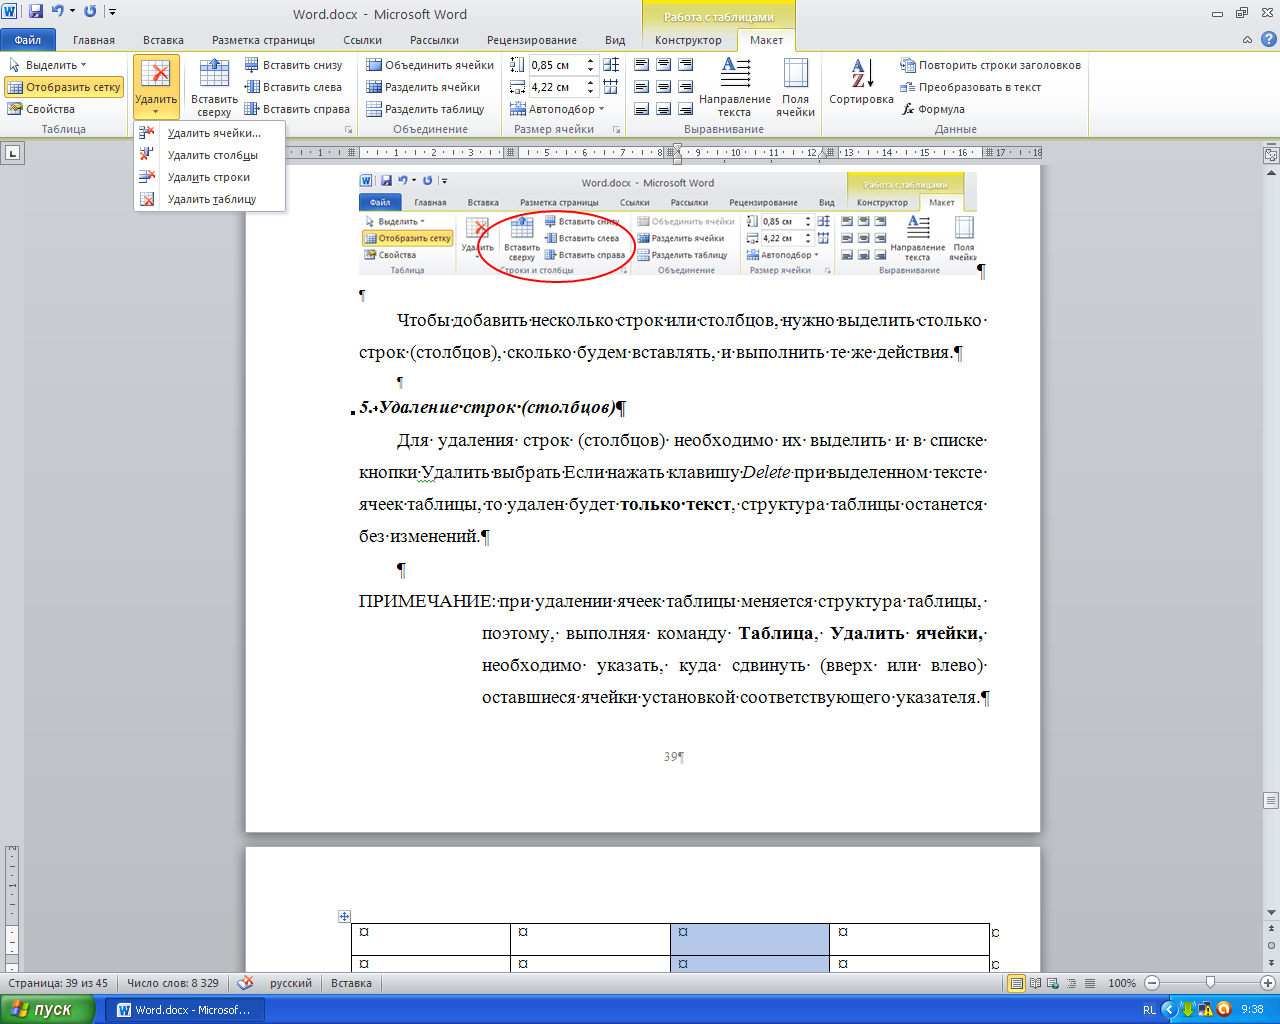This screenshot has height=1024, width=1280.
Task: Open Размер ячейки dialog launcher
Action: click(x=616, y=130)
